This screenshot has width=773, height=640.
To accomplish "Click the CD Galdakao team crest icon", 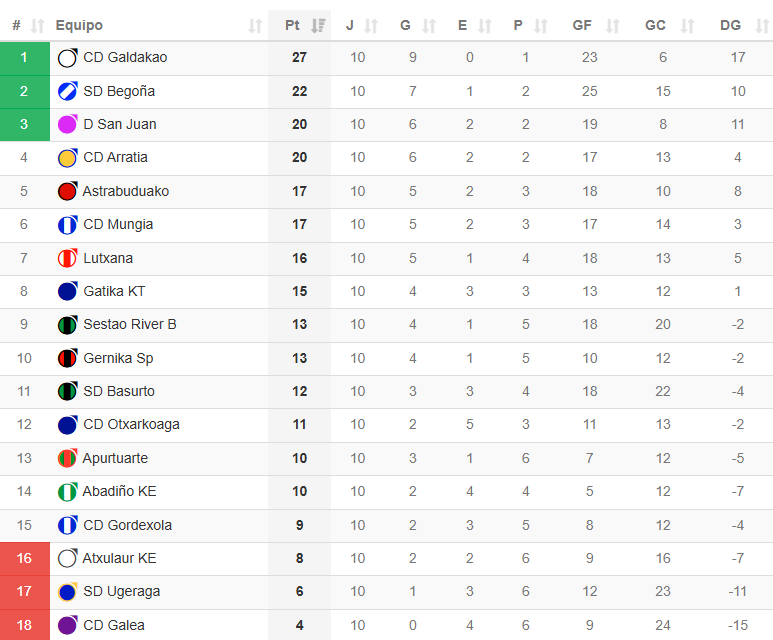I will point(68,58).
